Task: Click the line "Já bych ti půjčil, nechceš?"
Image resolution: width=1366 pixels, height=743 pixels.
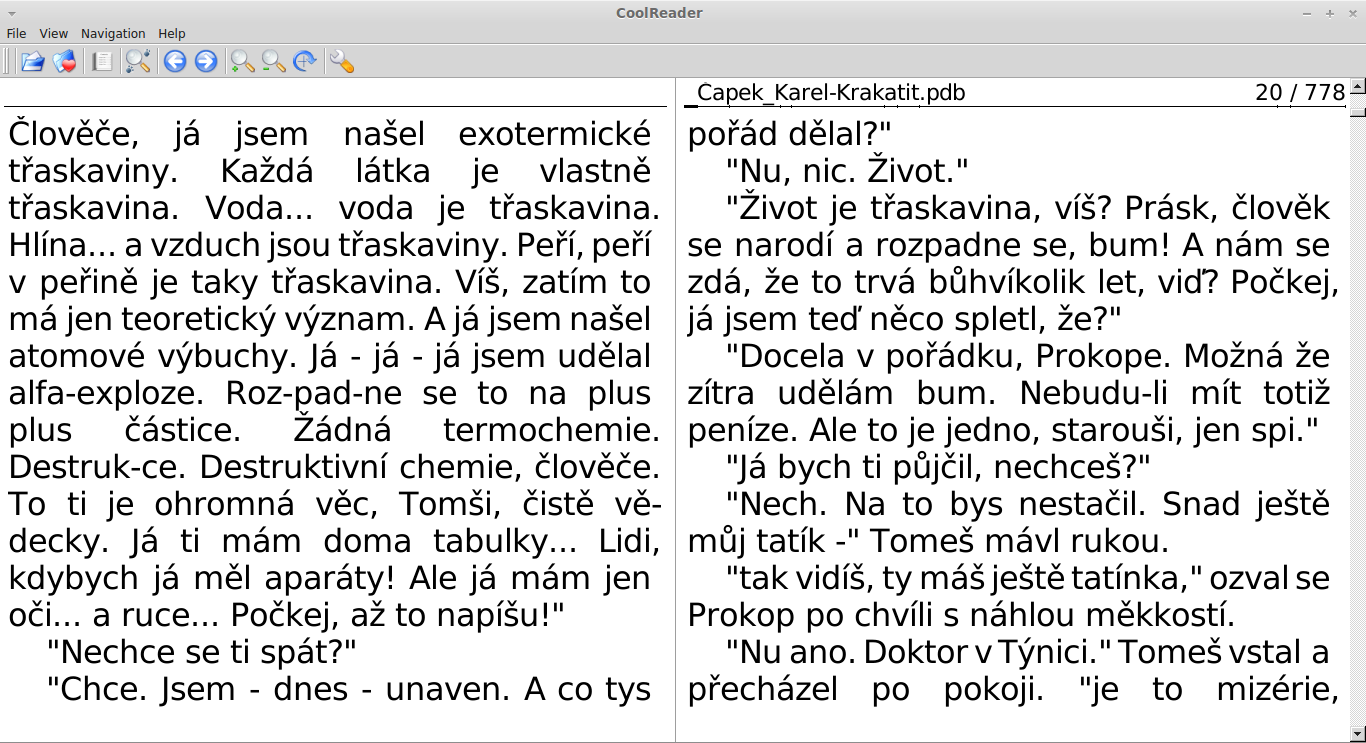Action: tap(938, 468)
